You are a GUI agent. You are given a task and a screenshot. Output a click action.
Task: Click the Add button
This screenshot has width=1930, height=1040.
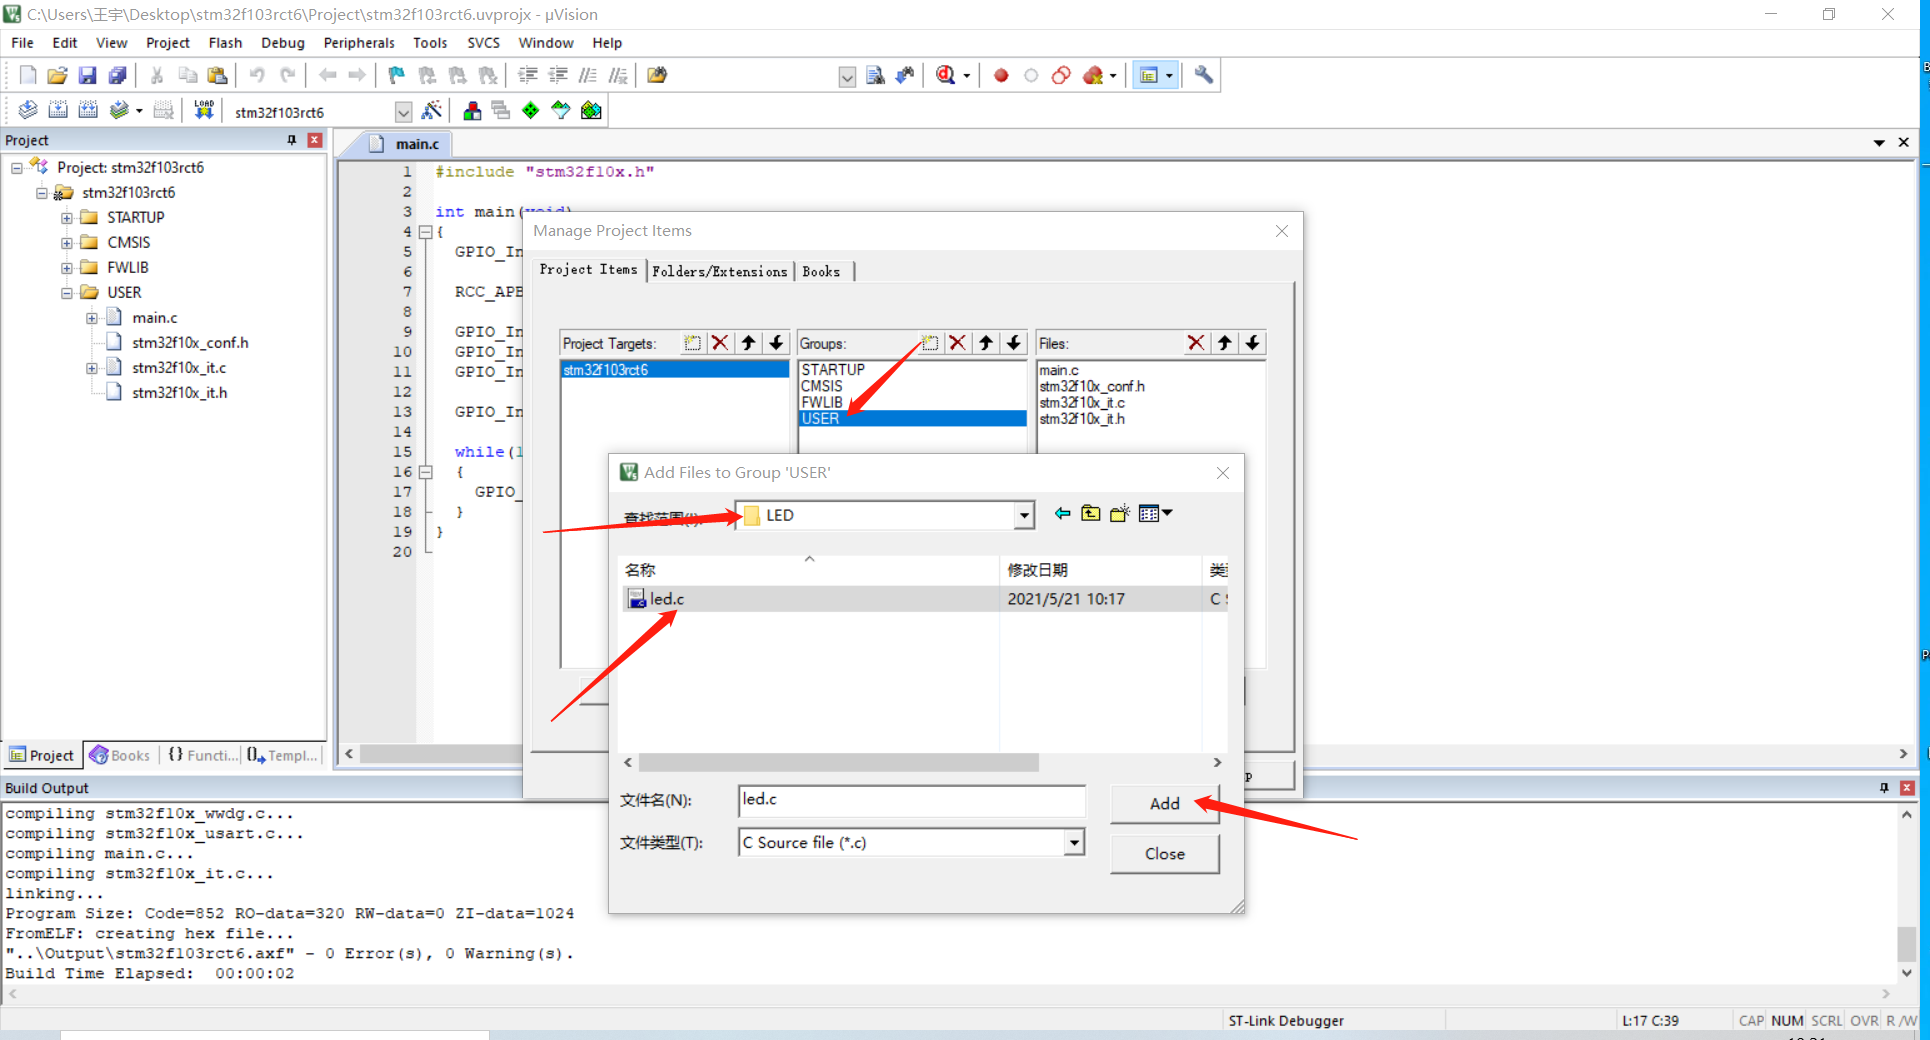tap(1165, 804)
